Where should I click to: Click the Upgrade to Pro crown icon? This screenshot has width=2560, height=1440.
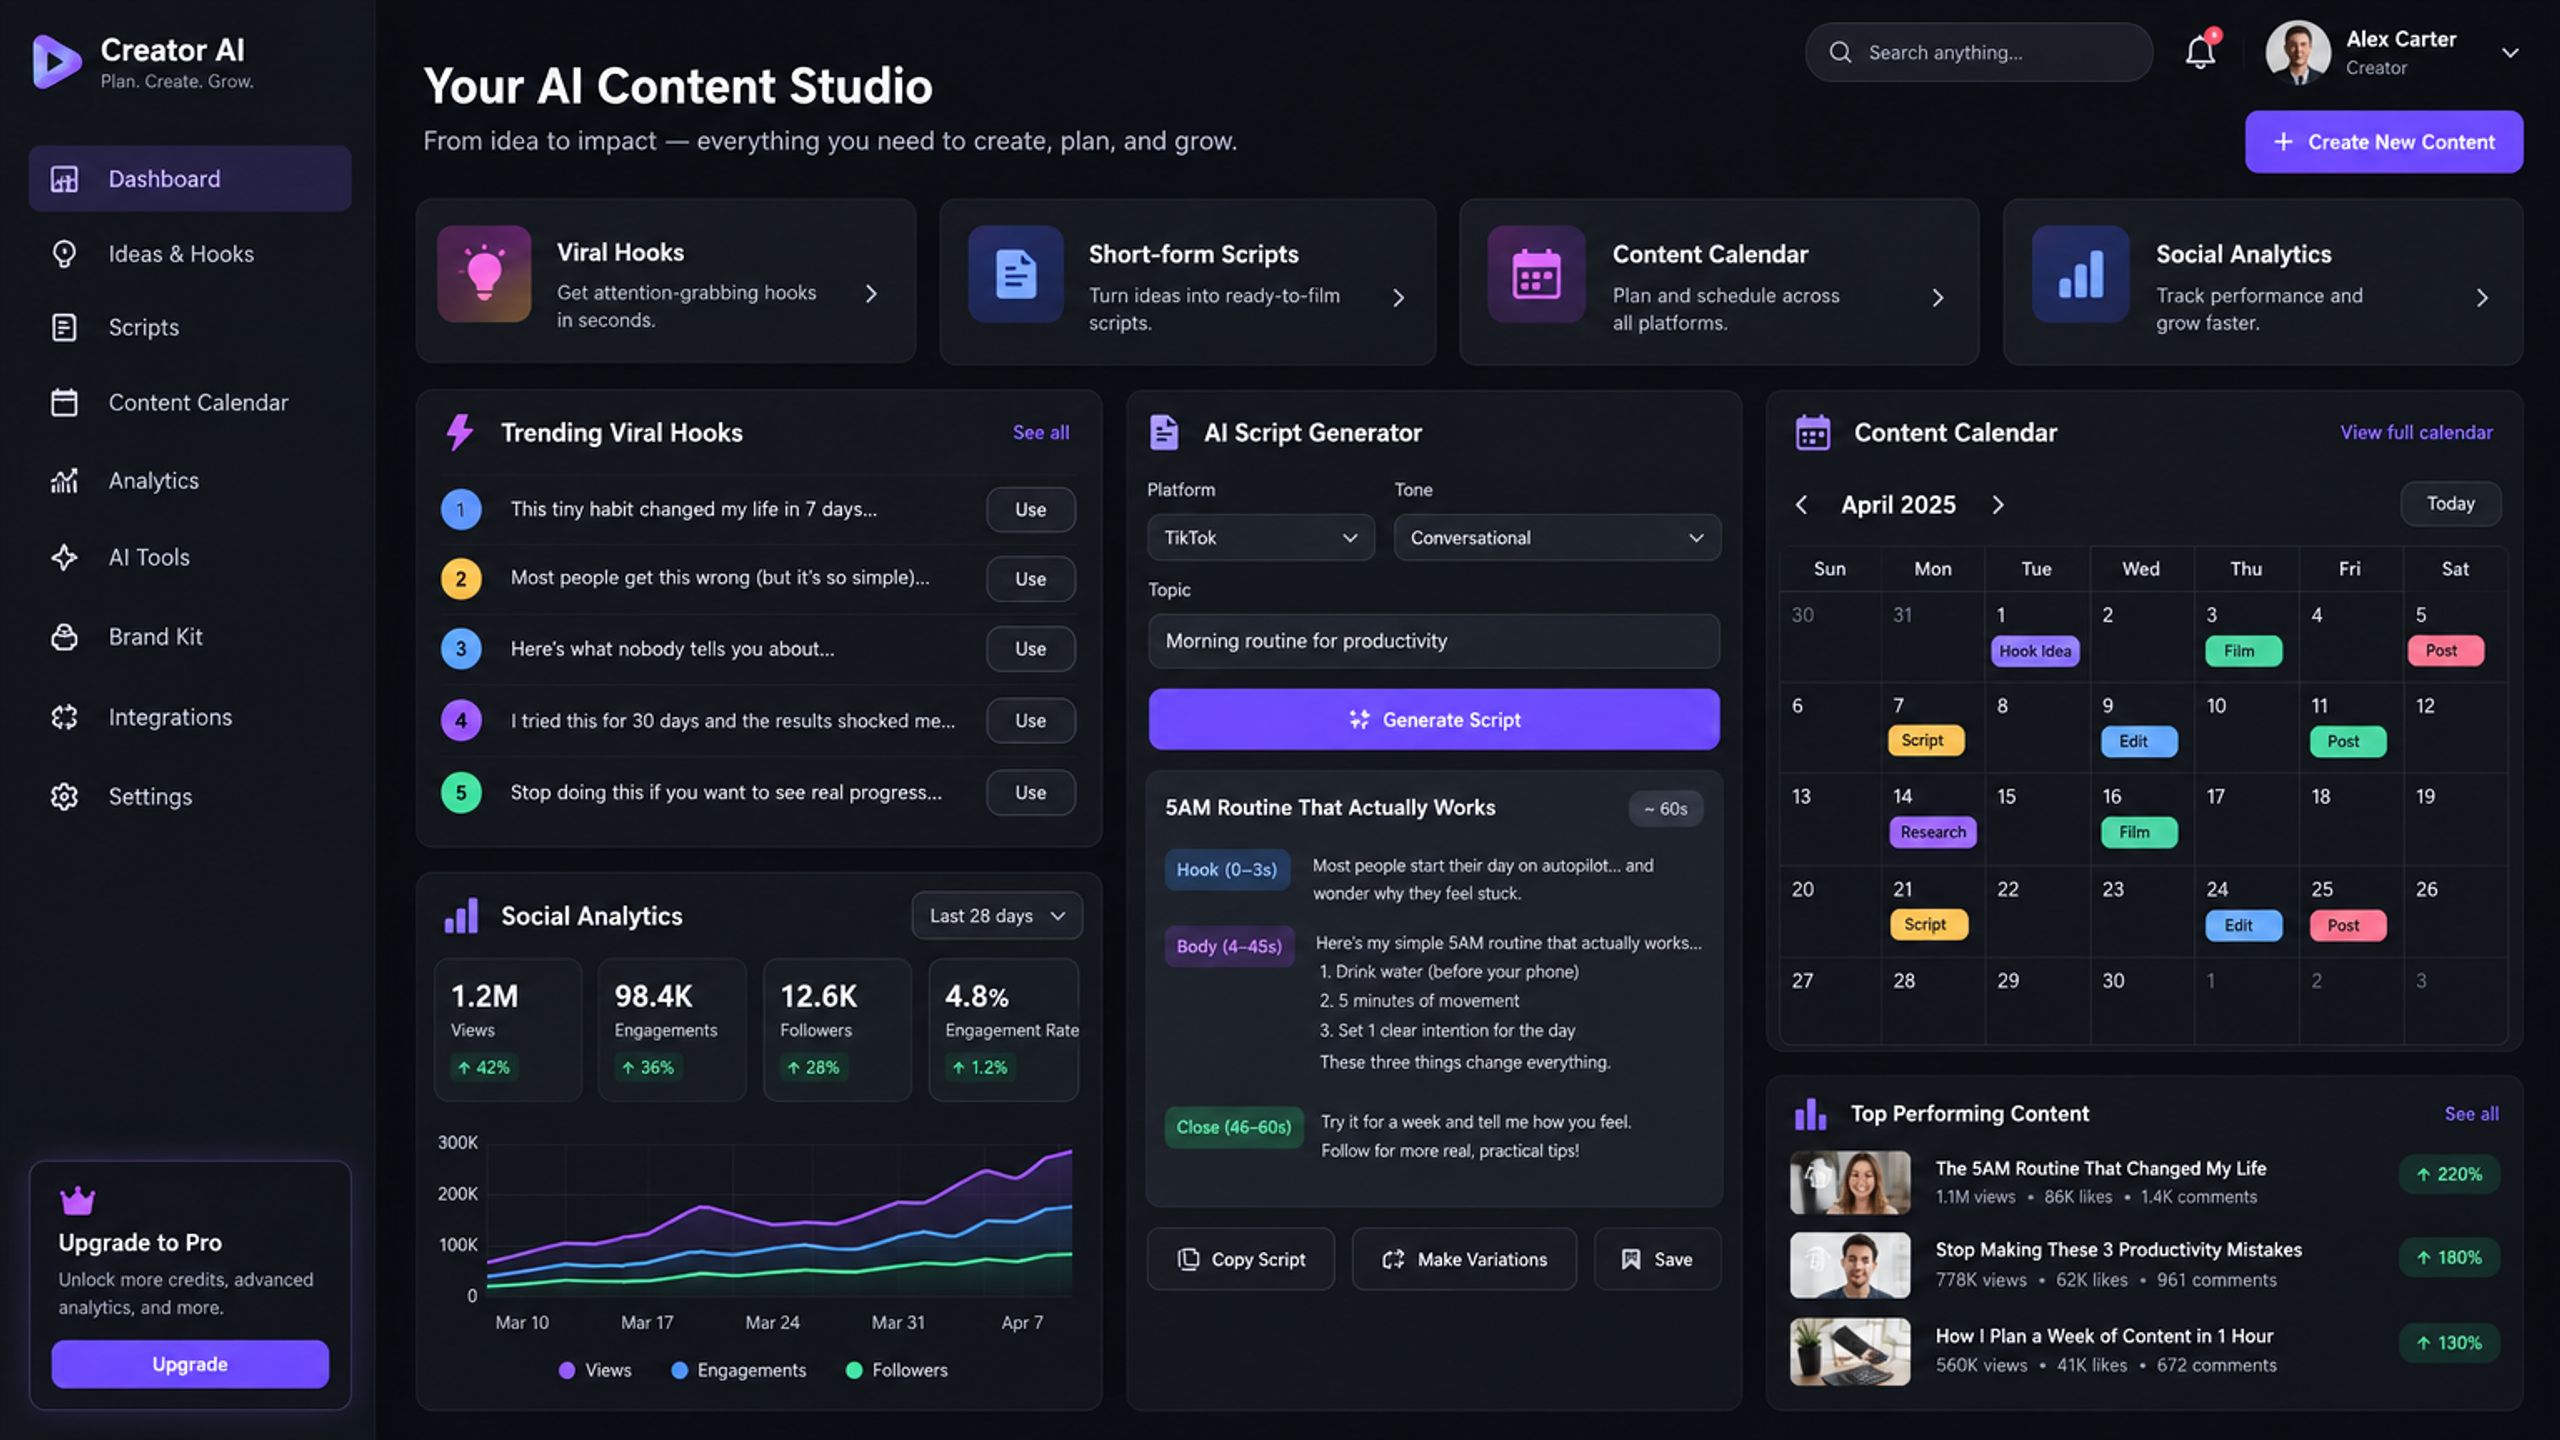pos(77,1199)
